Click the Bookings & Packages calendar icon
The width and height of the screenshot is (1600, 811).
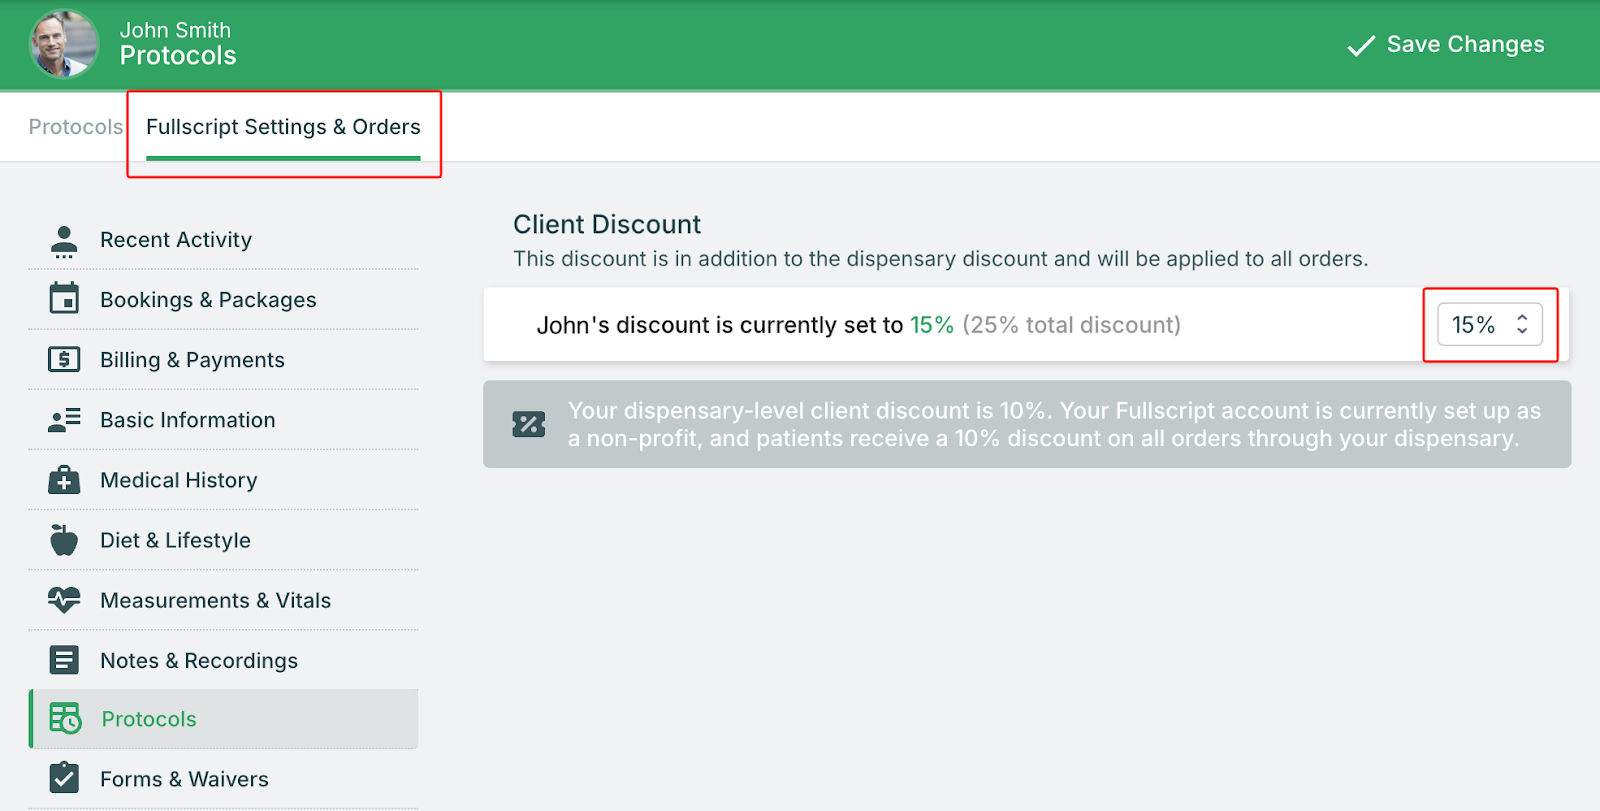(x=64, y=298)
